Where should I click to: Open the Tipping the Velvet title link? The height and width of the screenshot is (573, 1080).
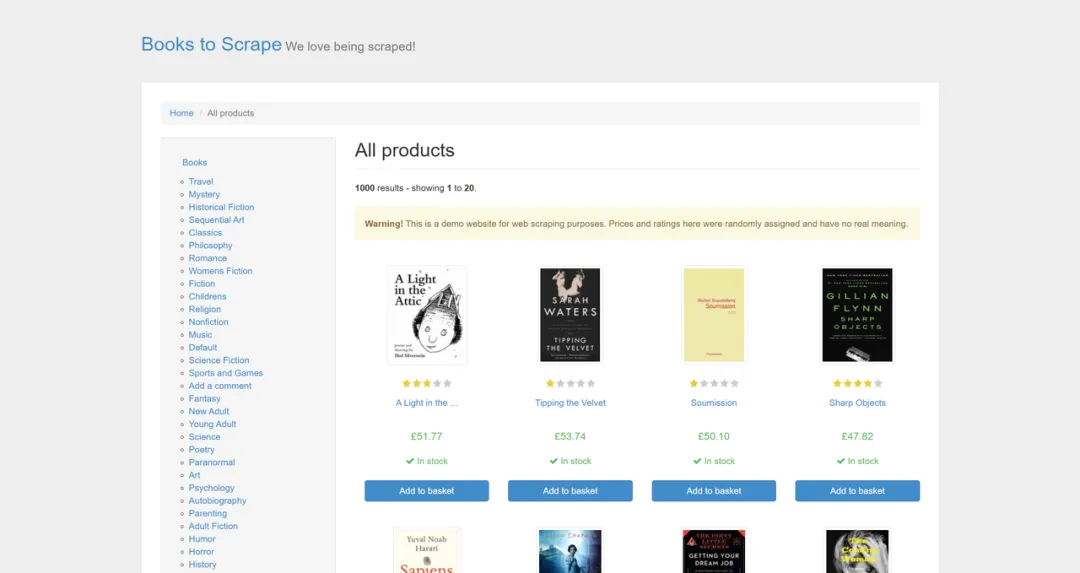[x=570, y=403]
